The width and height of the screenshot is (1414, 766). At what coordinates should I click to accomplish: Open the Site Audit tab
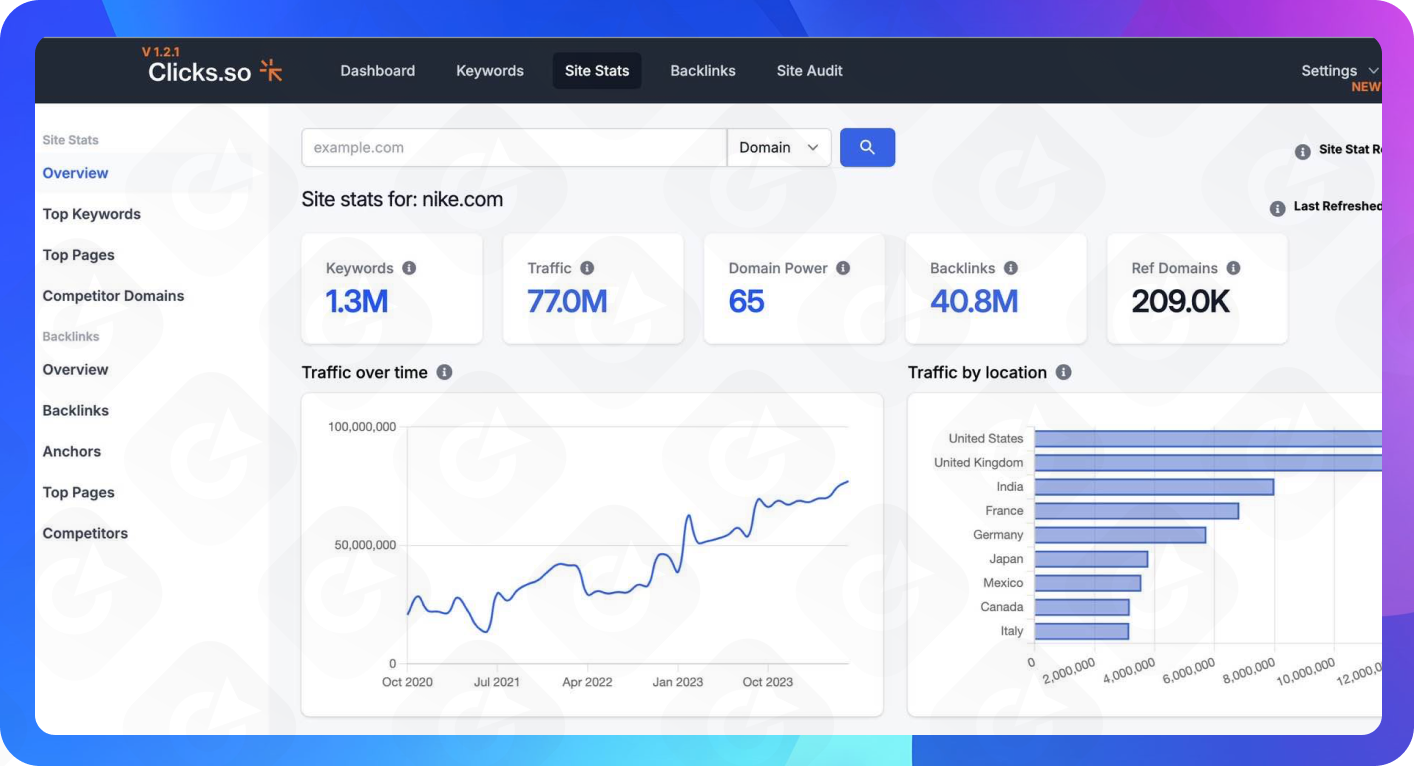tap(810, 71)
